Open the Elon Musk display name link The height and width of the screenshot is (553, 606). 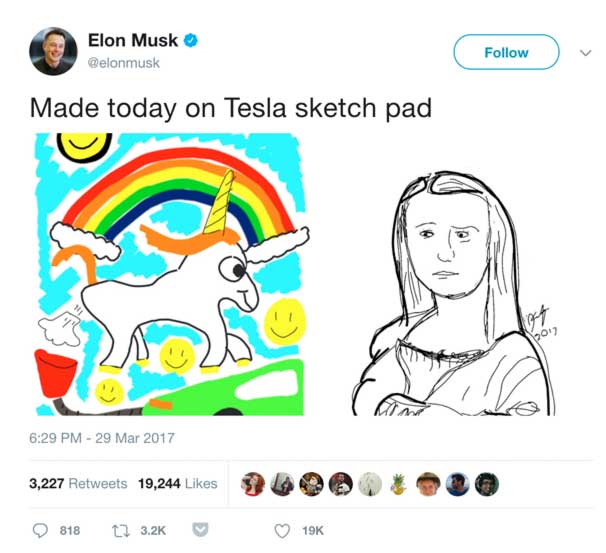(133, 40)
